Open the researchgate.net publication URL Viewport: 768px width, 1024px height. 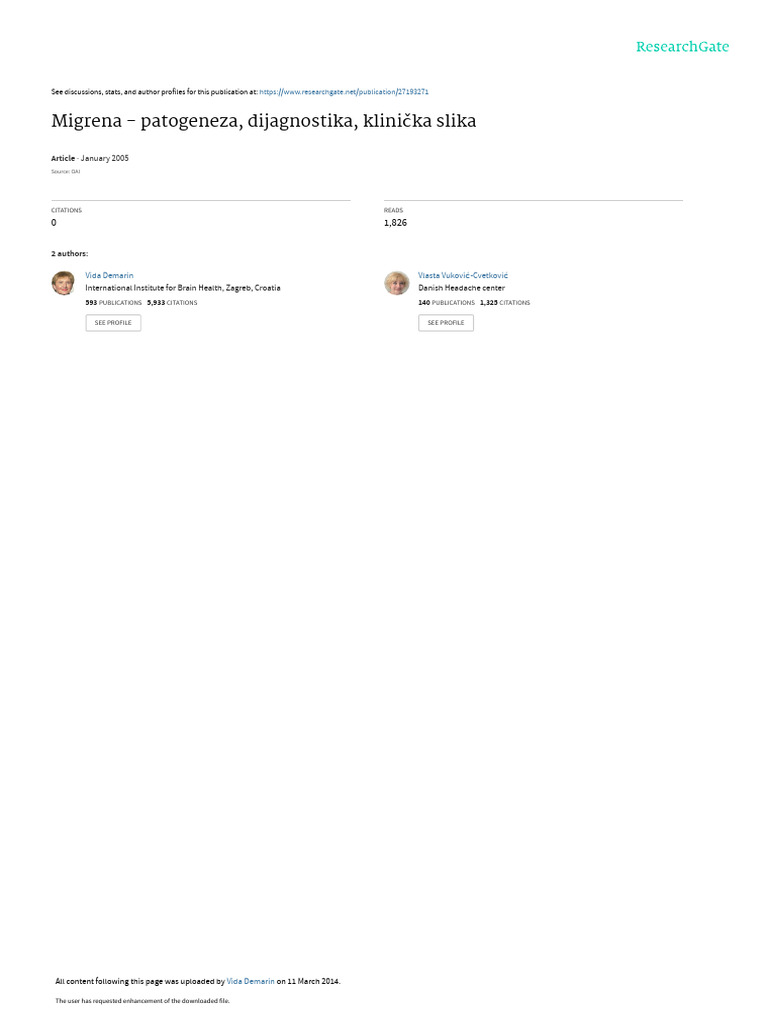click(x=344, y=92)
